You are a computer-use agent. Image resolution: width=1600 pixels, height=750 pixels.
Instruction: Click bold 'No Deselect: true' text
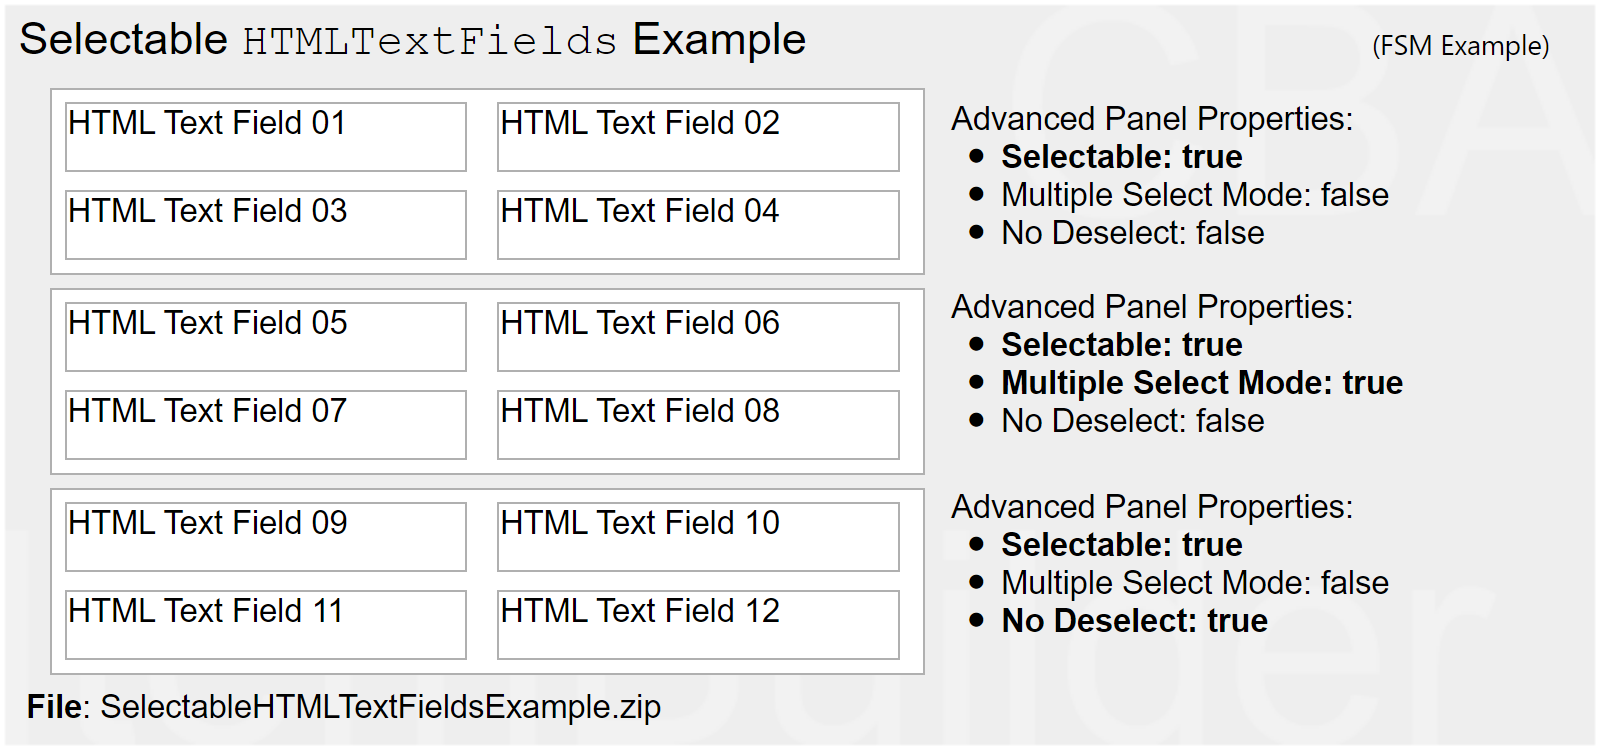click(1134, 621)
